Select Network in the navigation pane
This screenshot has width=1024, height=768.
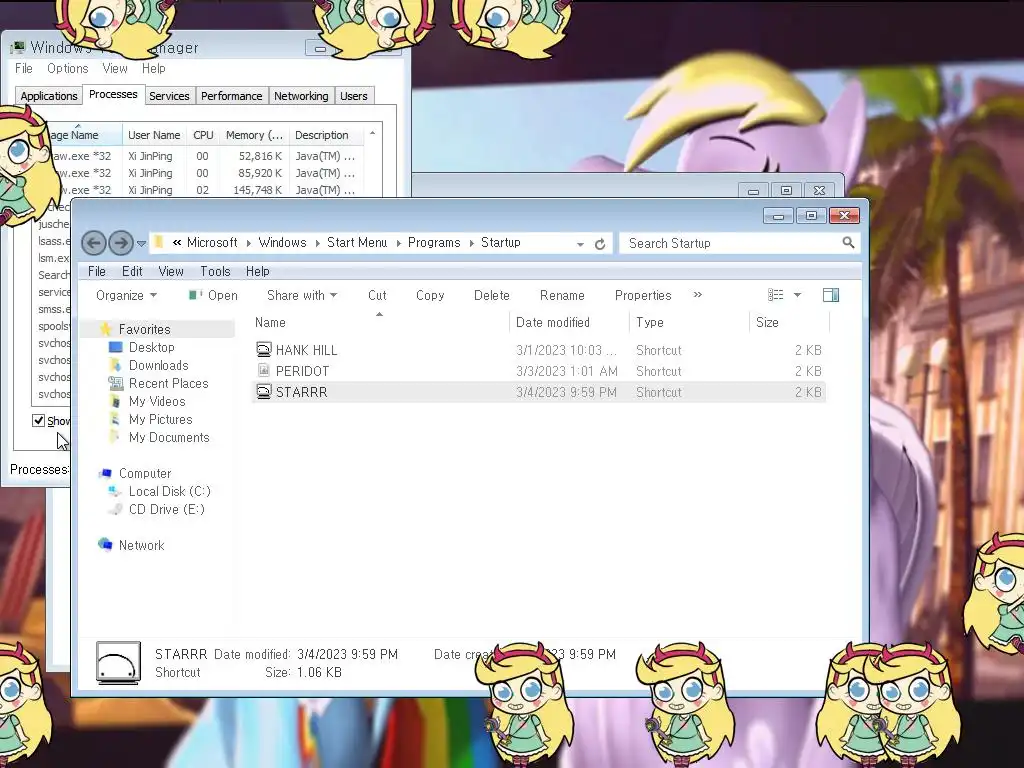(x=141, y=545)
